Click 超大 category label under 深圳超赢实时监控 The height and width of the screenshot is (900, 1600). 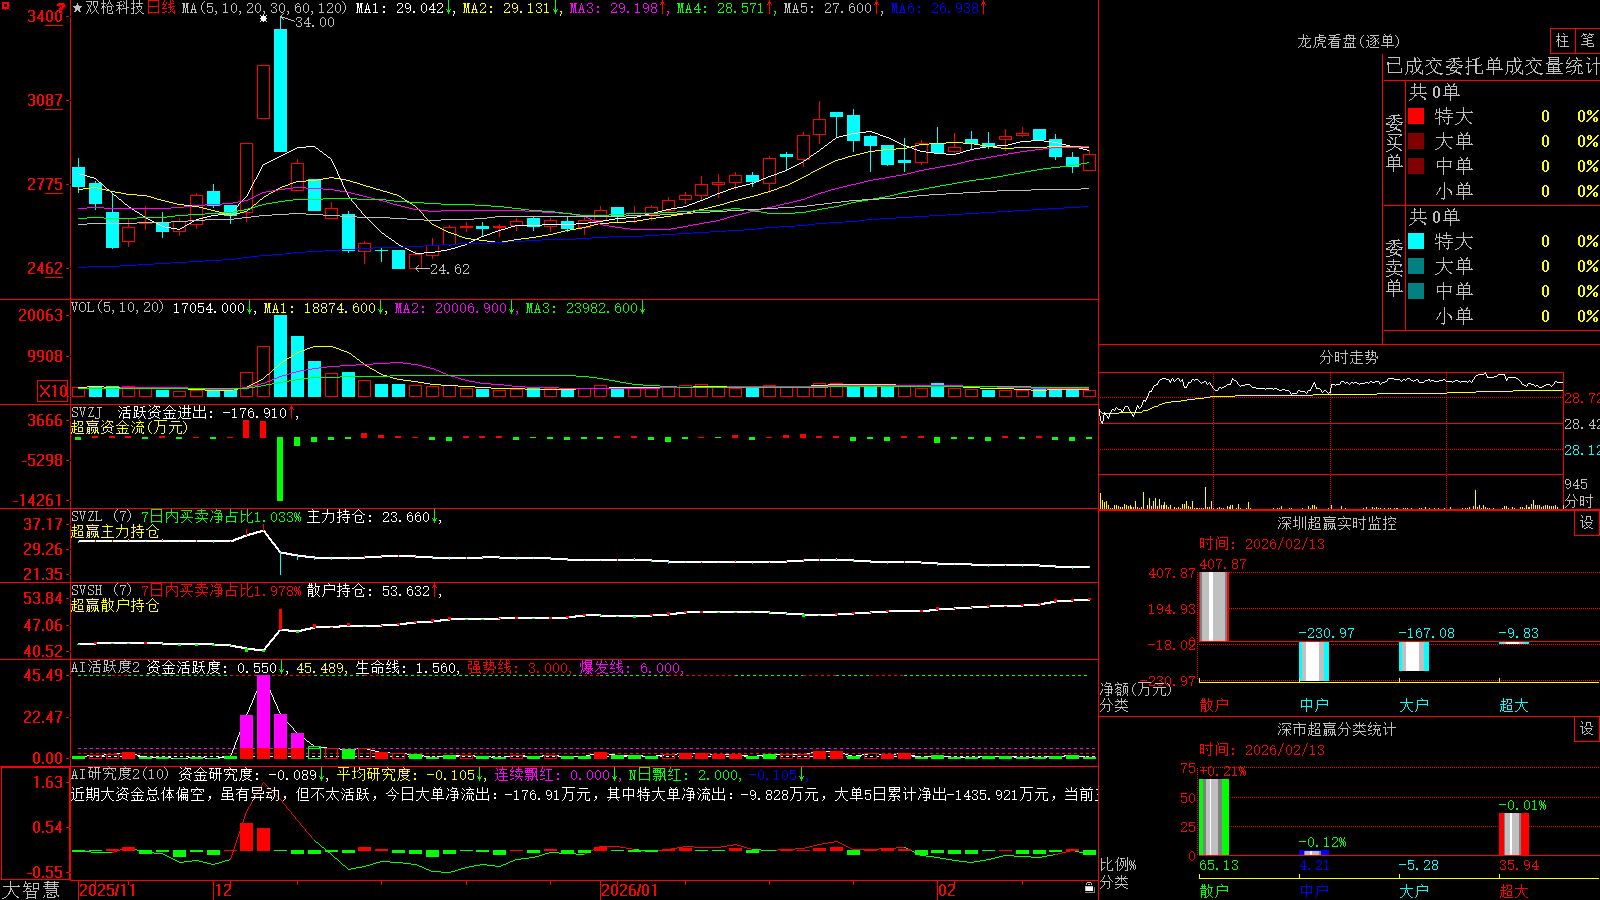[1514, 705]
